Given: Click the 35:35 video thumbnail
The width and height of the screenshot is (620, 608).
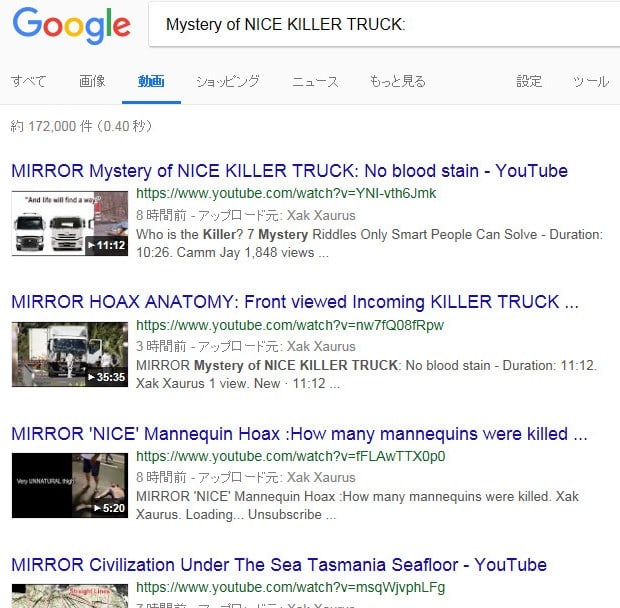Looking at the screenshot, I should pyautogui.click(x=70, y=355).
